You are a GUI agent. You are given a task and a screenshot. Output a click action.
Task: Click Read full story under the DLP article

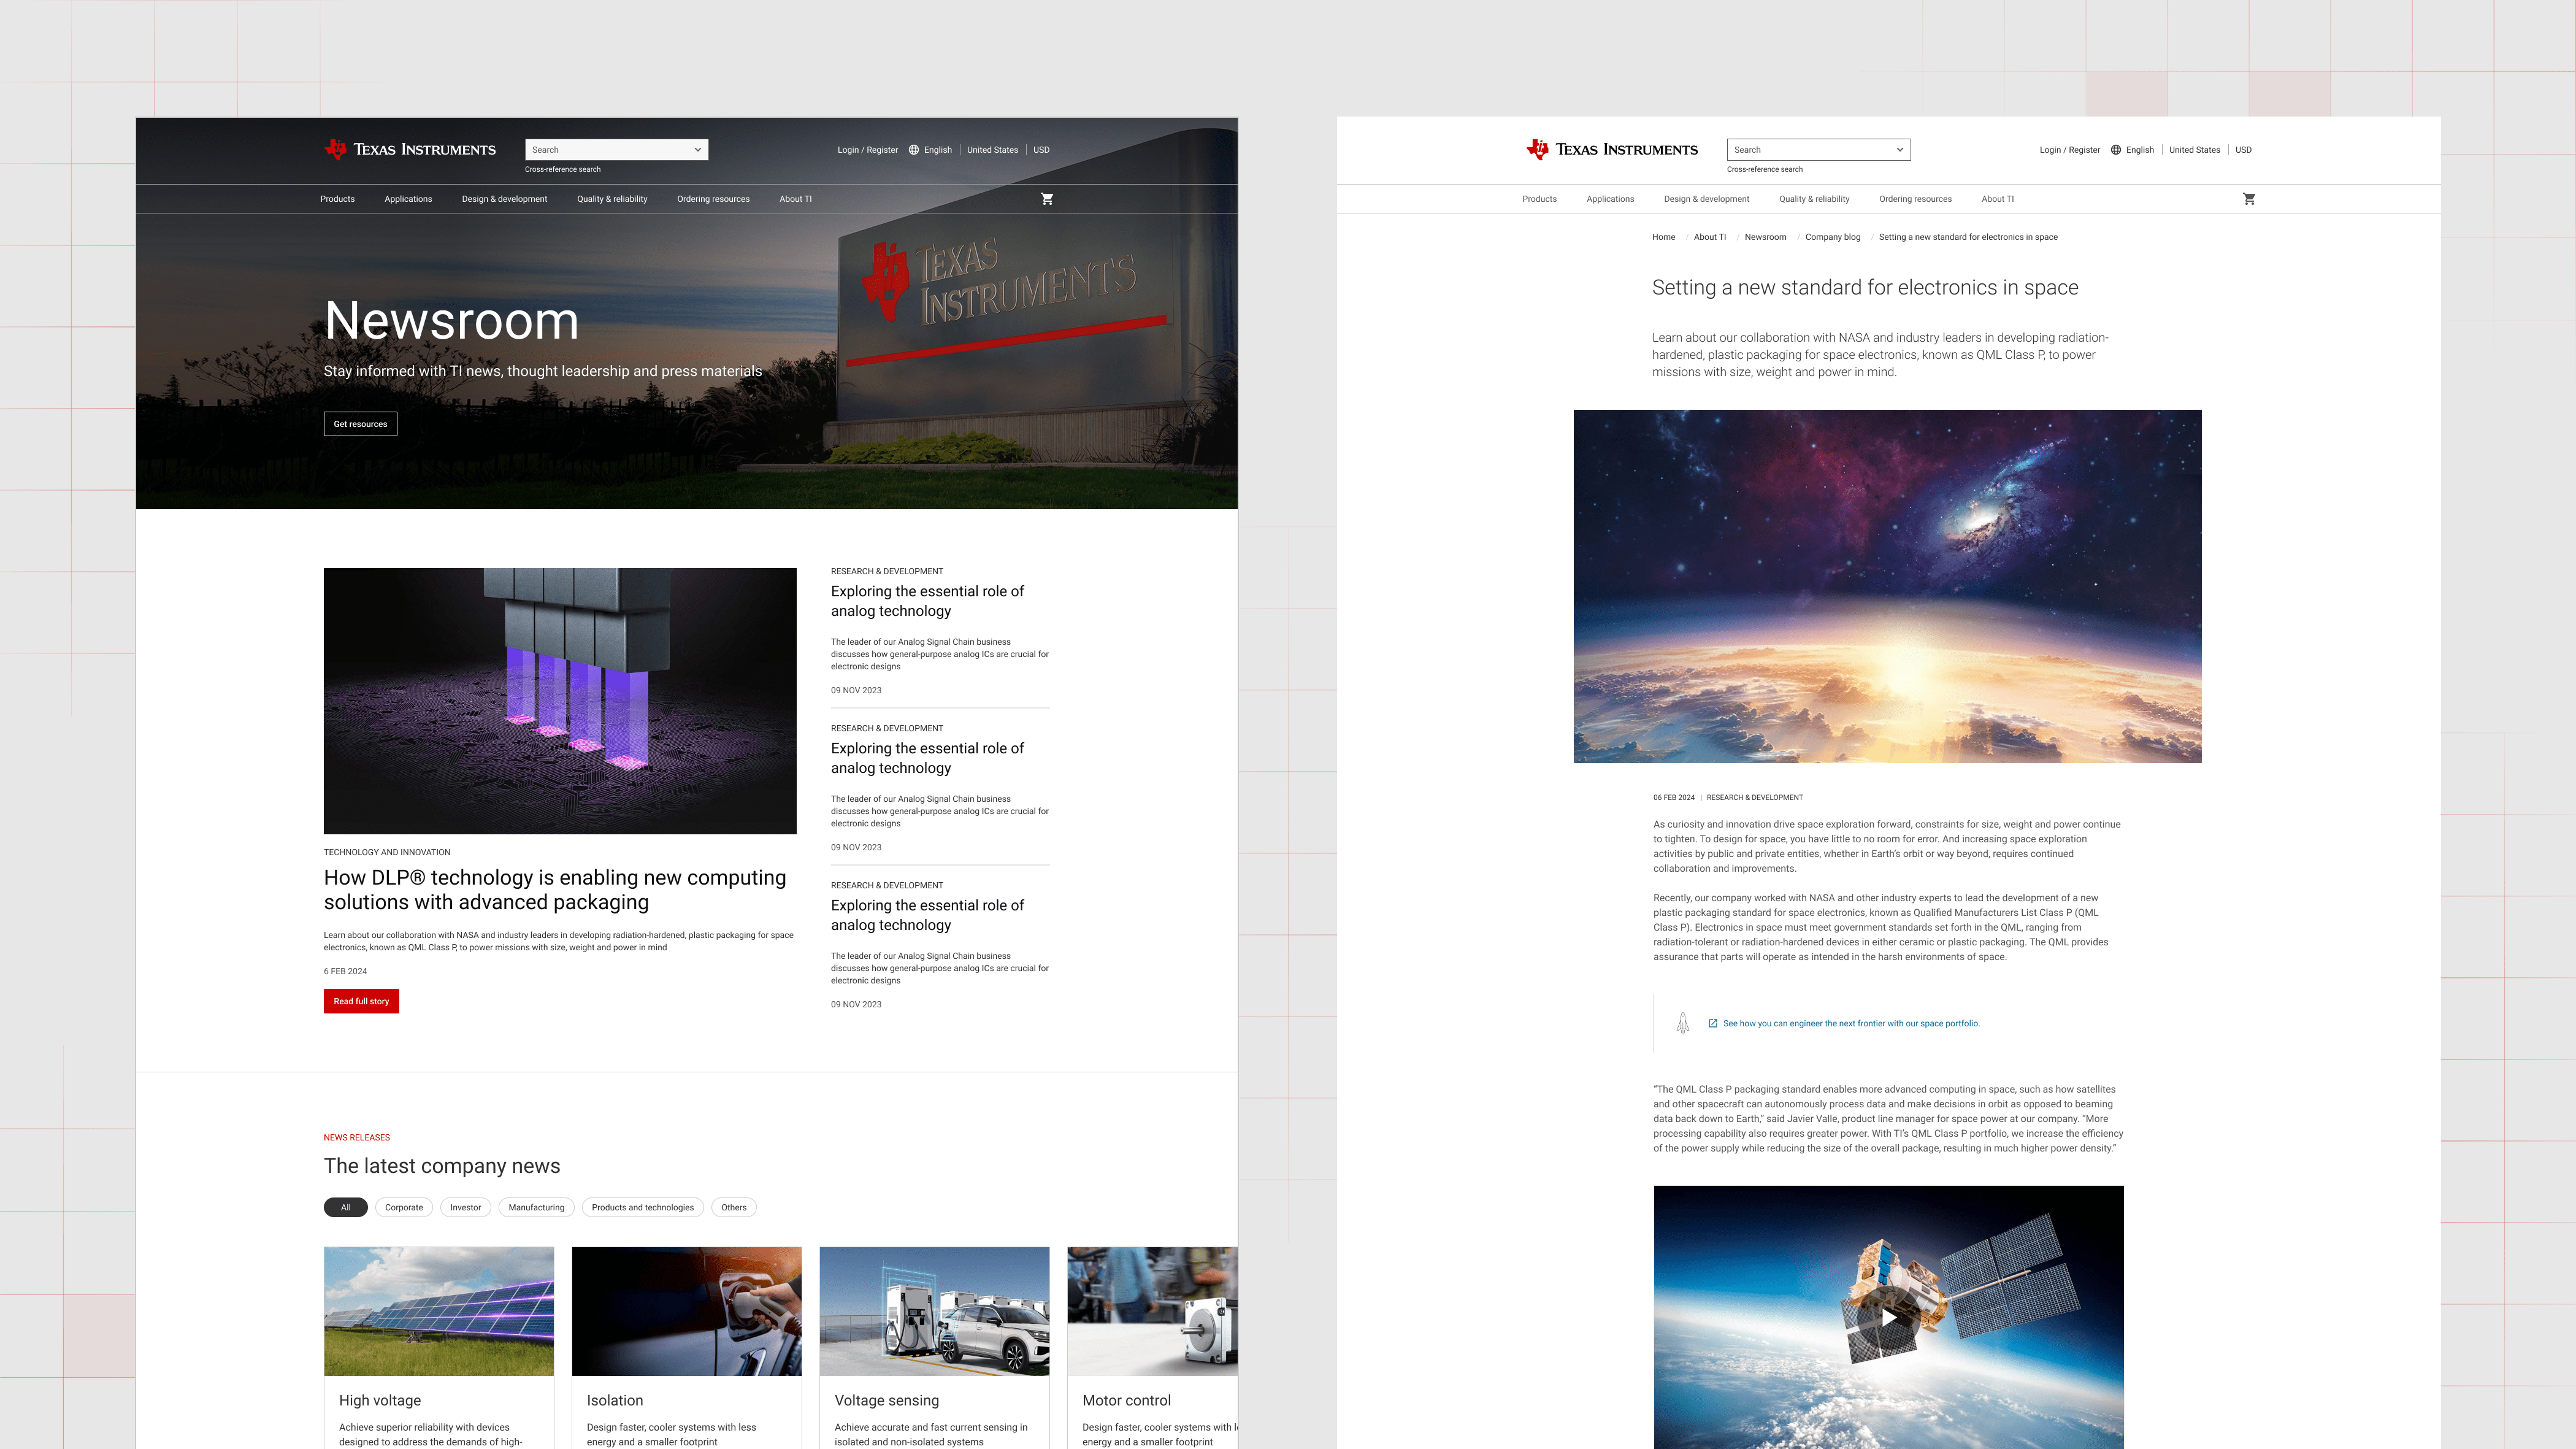tap(360, 1001)
